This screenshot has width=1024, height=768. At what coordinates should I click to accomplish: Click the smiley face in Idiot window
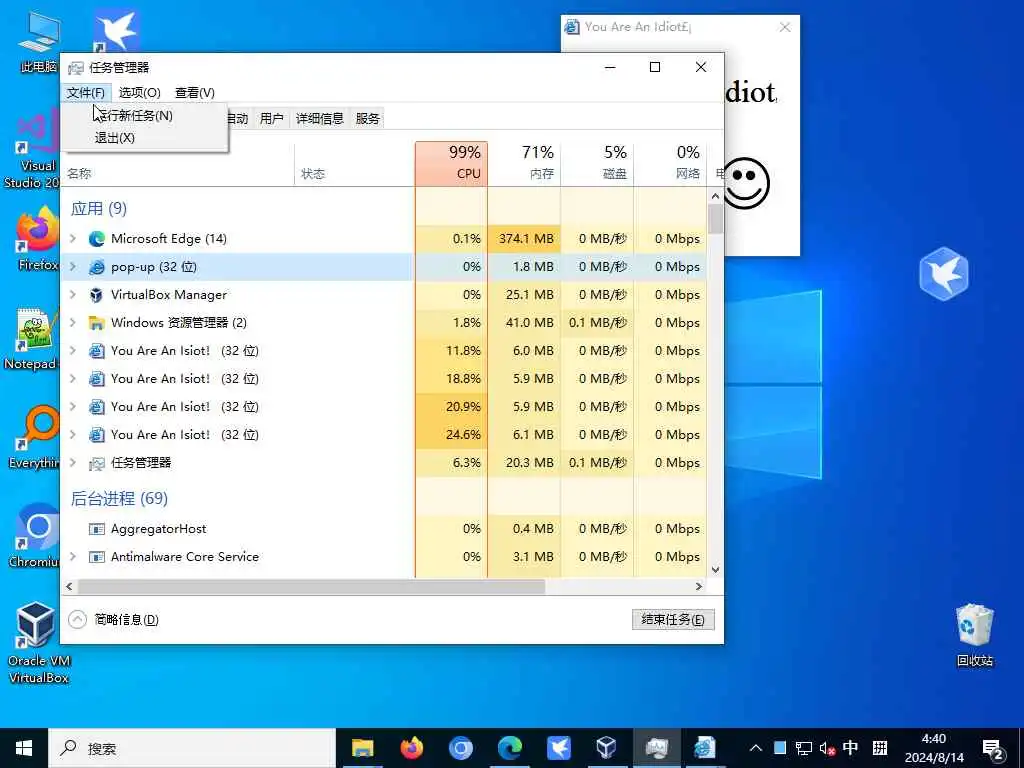tap(747, 184)
